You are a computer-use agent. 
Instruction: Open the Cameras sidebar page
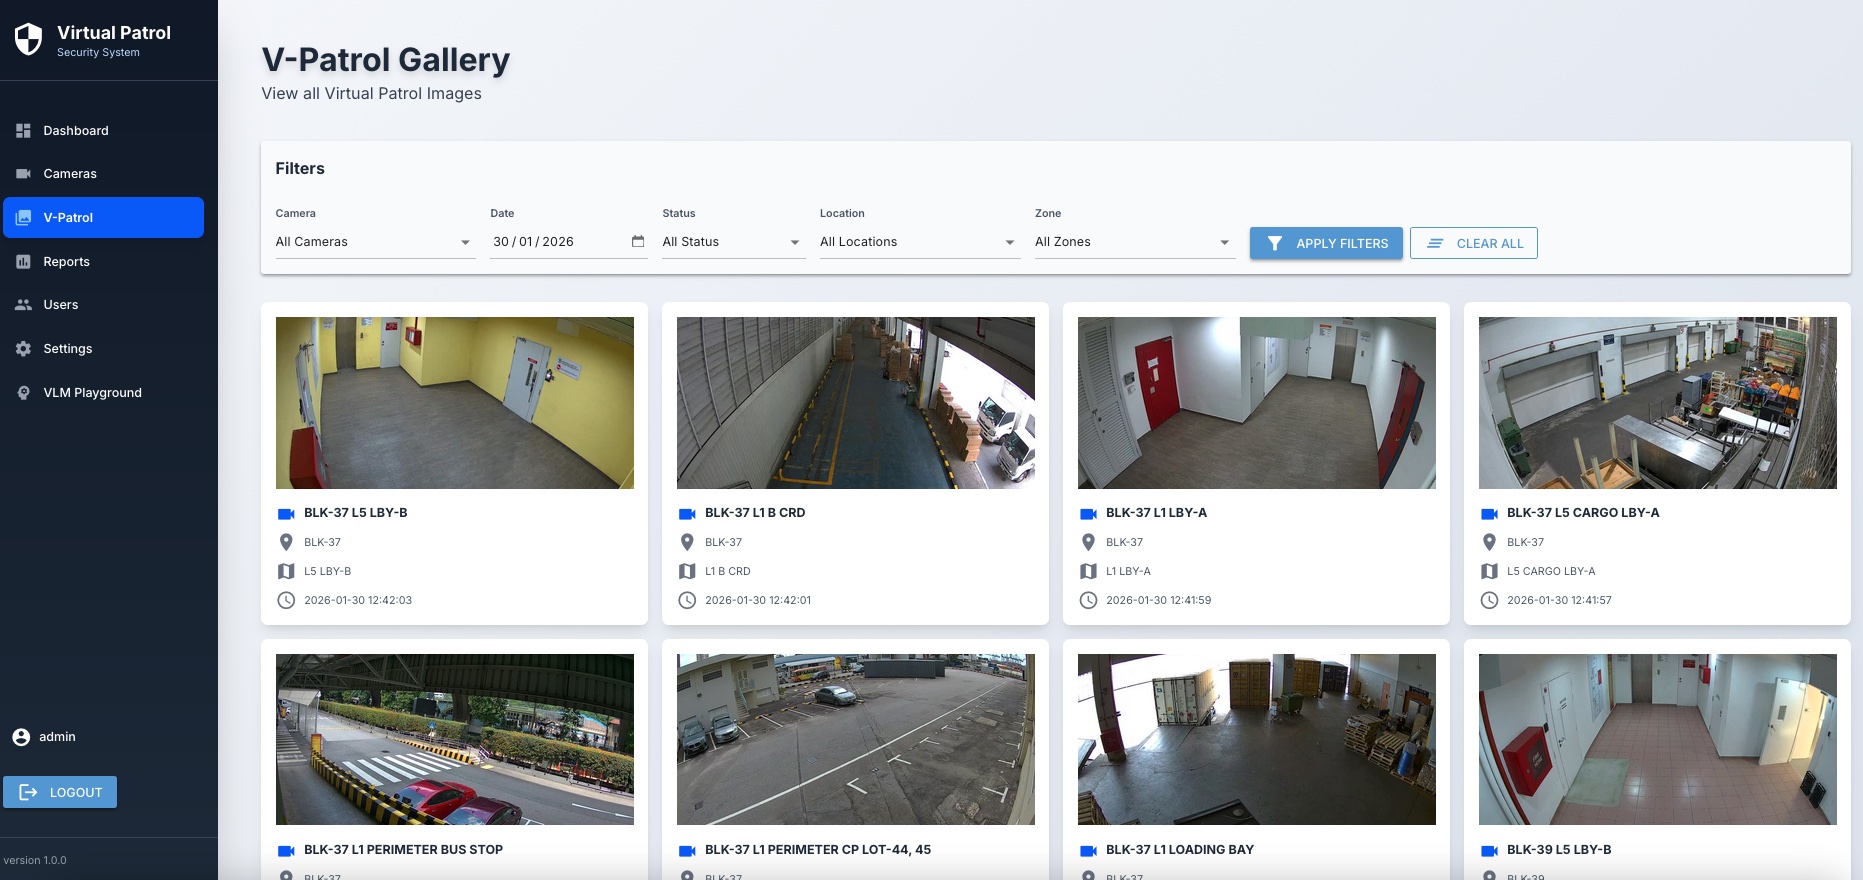click(70, 174)
